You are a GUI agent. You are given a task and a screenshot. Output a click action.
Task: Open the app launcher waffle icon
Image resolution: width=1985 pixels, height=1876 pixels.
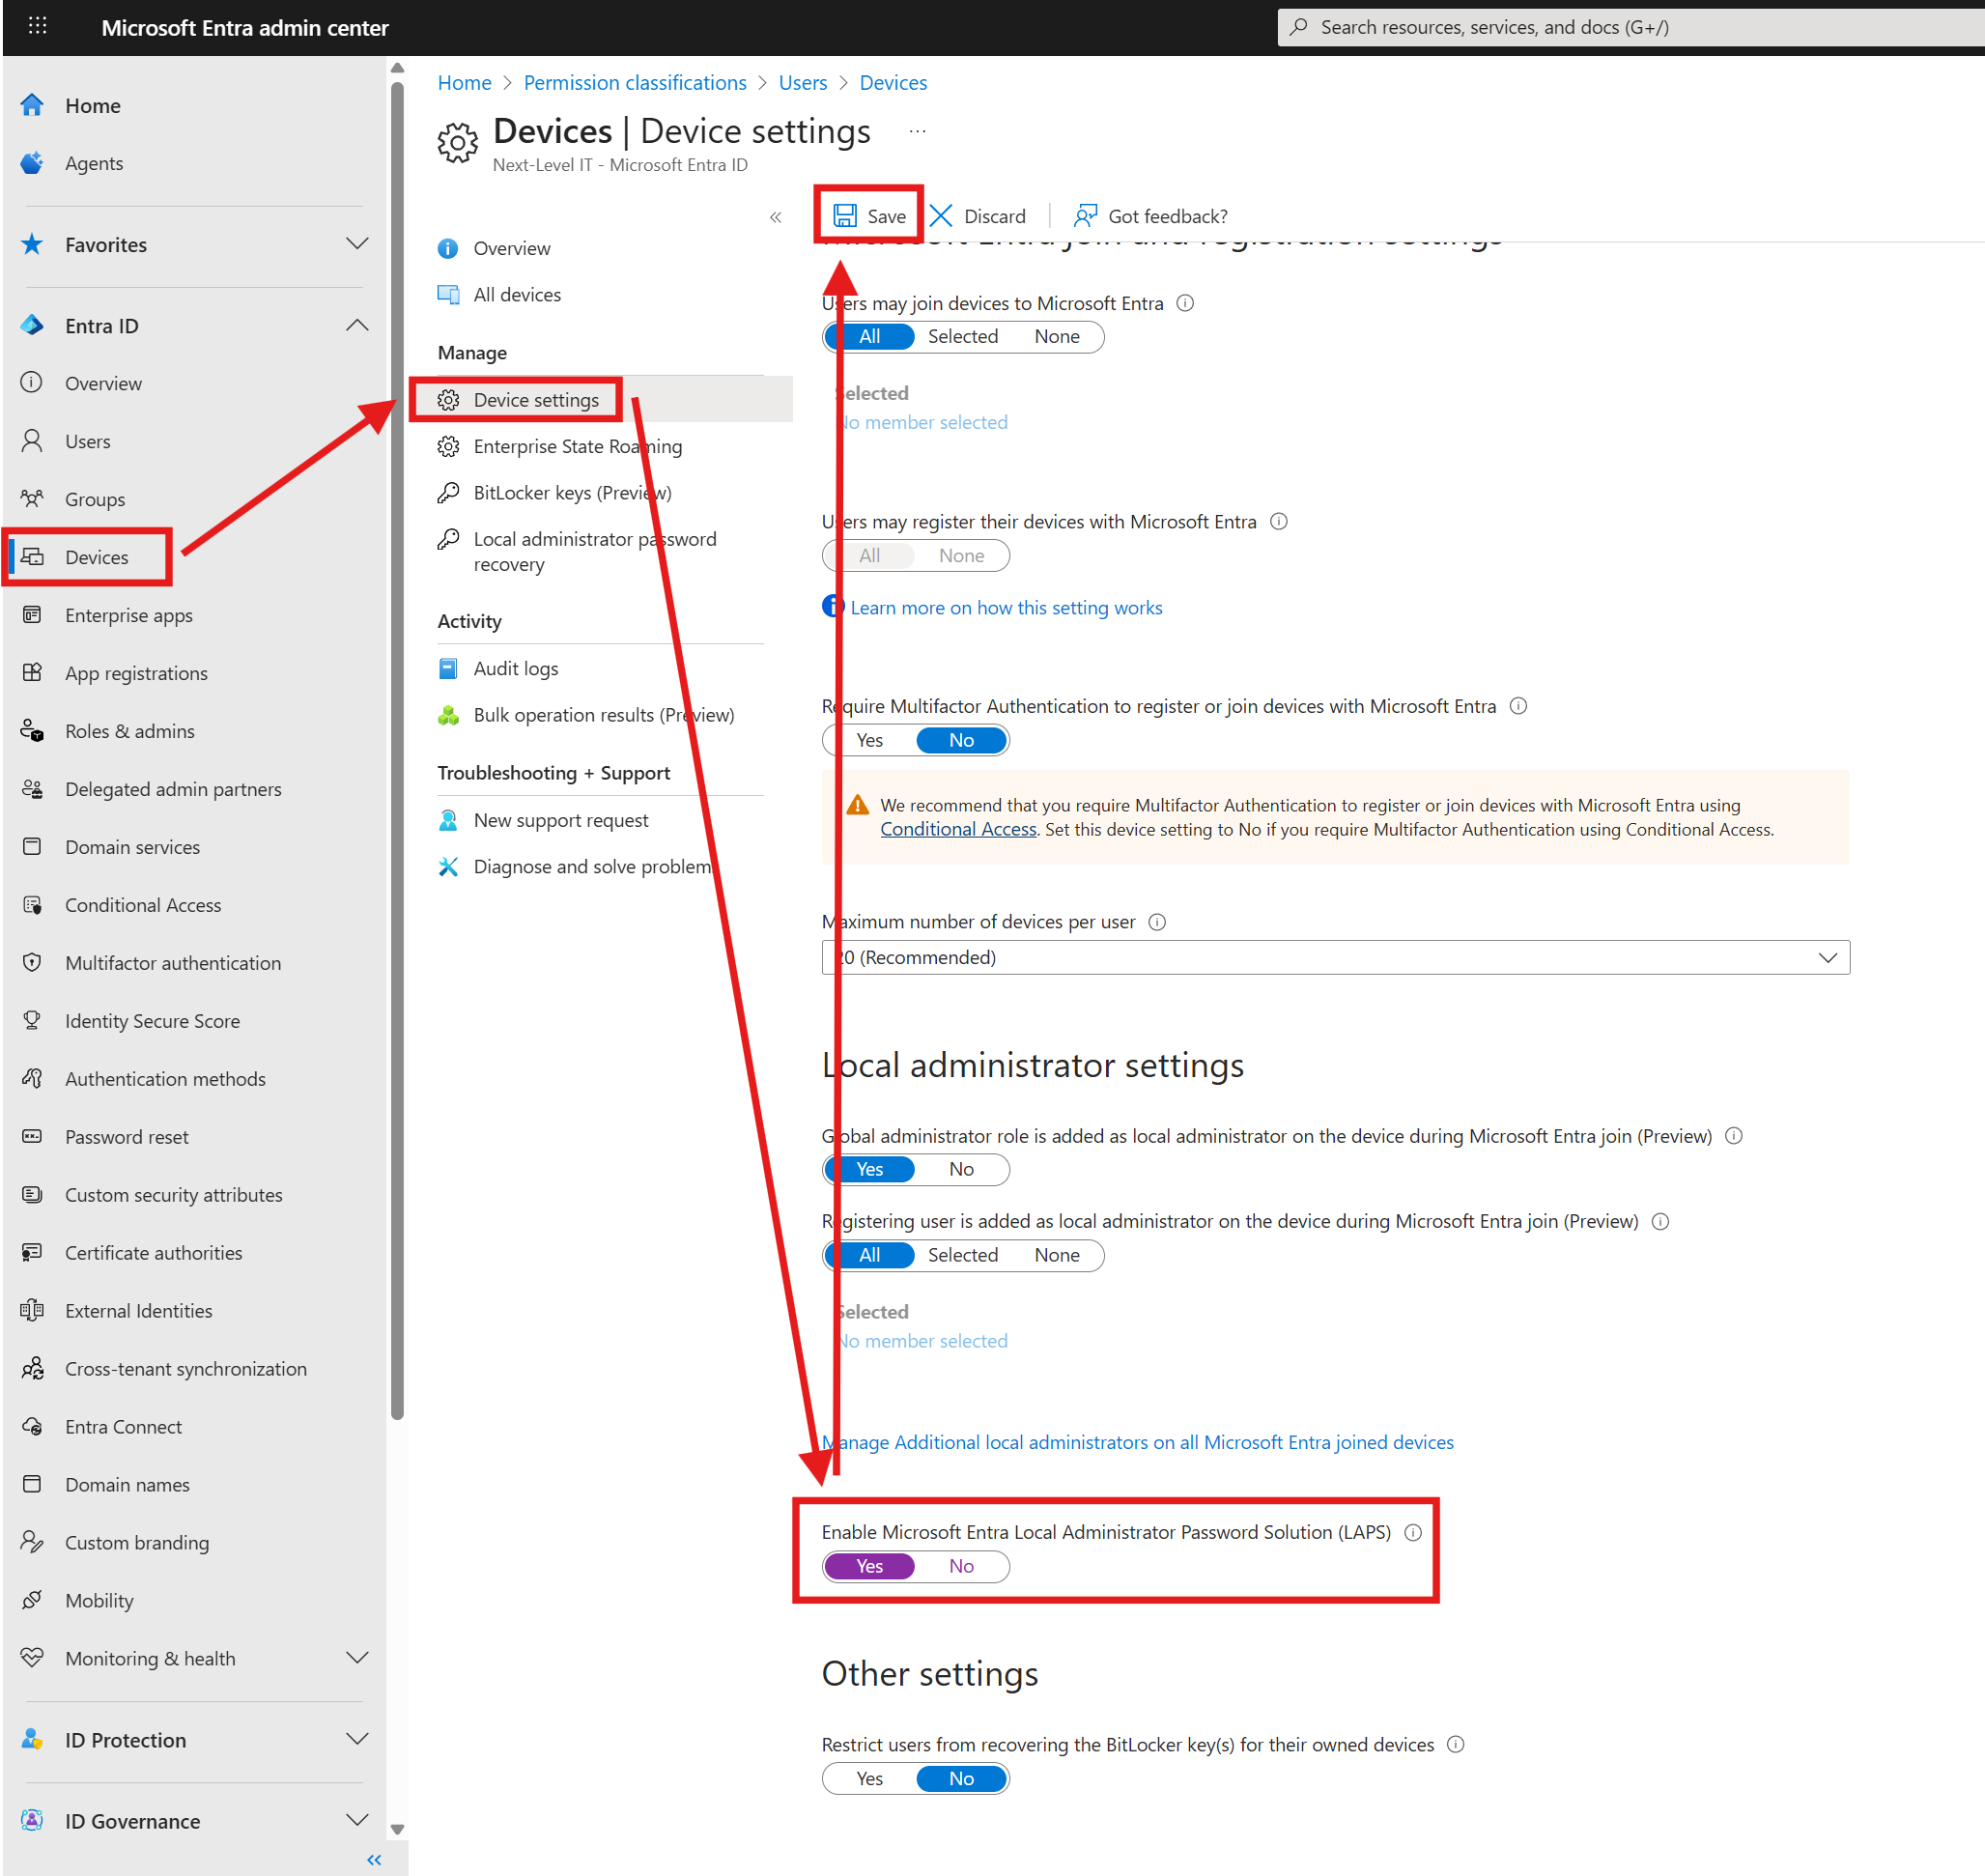37,26
